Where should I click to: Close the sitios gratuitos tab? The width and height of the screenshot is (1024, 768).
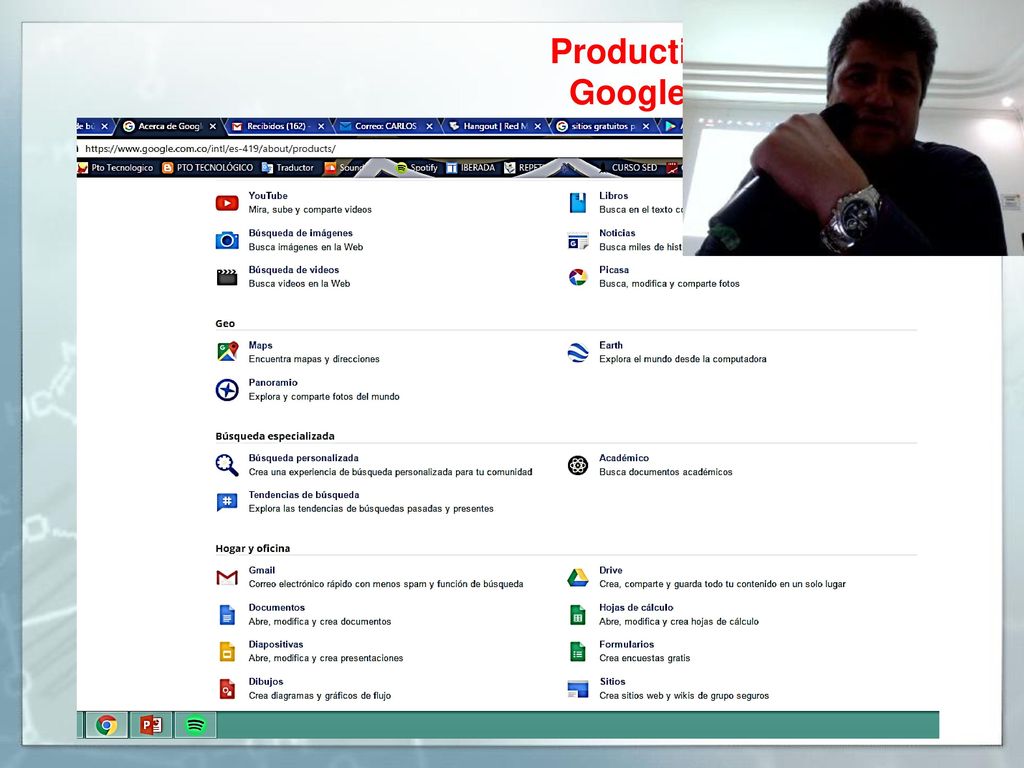point(646,127)
